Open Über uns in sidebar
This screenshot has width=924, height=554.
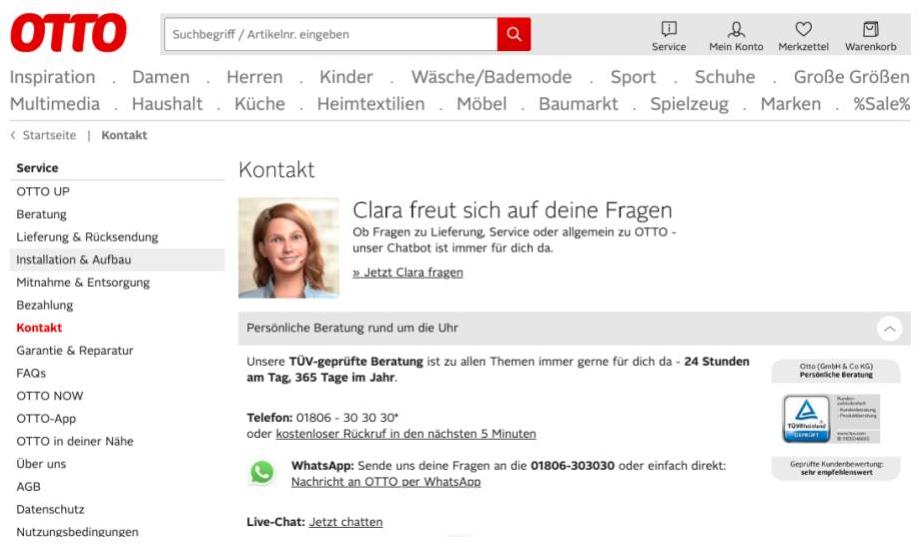41,464
